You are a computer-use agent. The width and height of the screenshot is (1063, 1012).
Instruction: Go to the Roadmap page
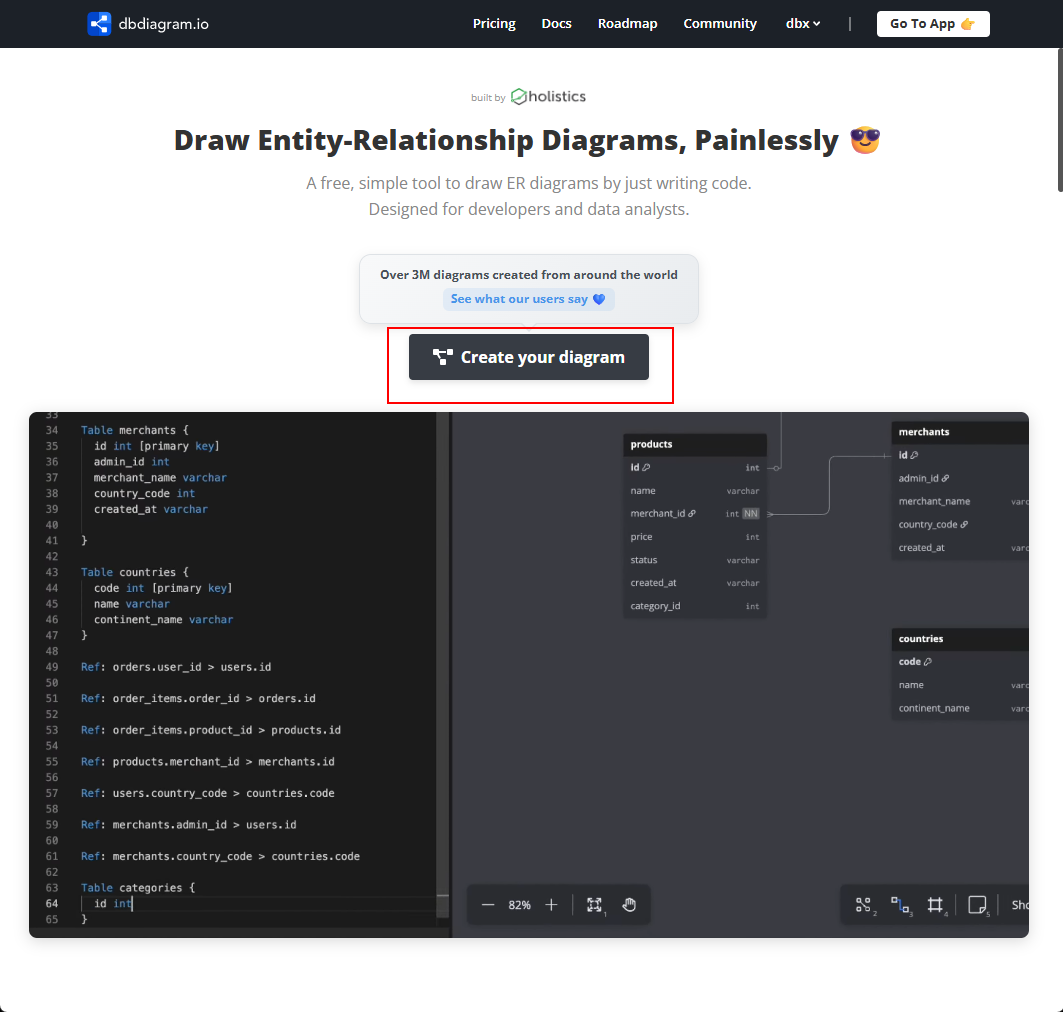pos(628,24)
